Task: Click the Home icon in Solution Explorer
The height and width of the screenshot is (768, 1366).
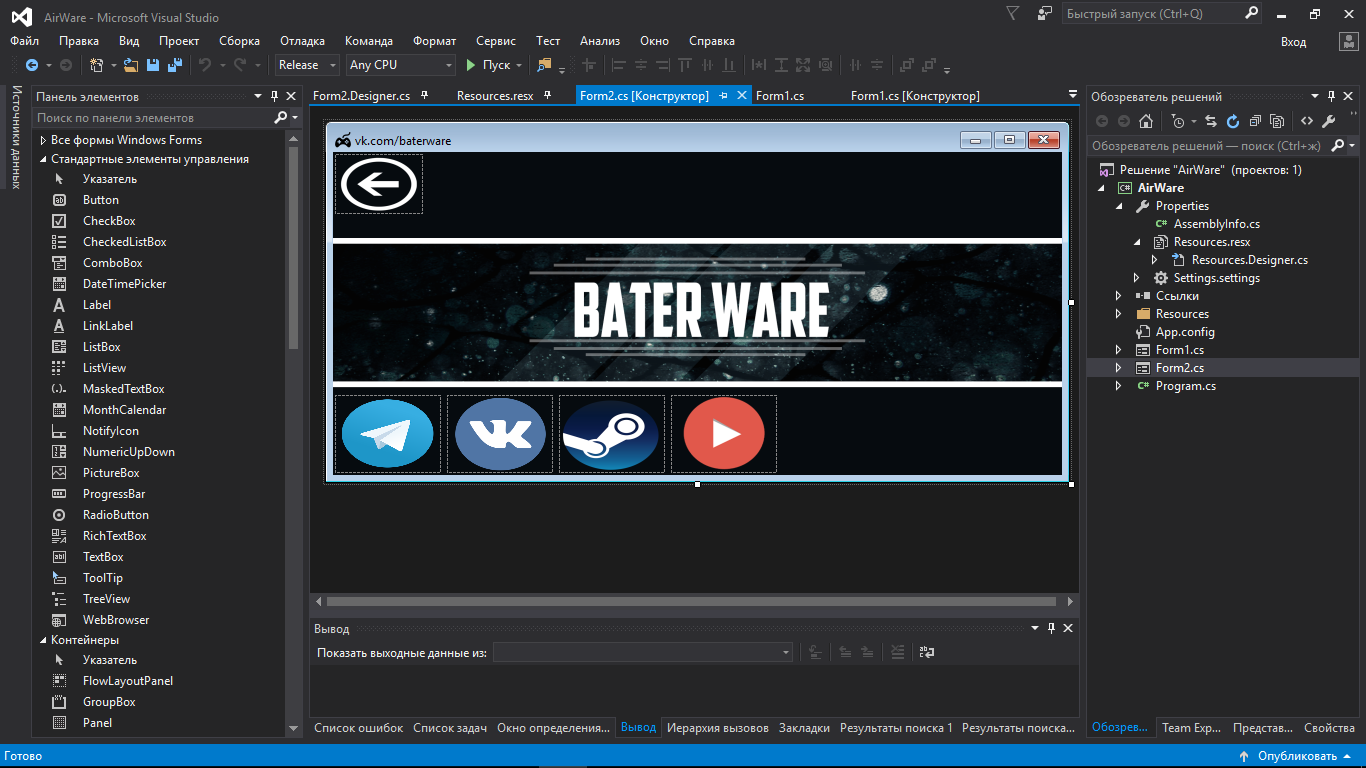Action: click(1146, 121)
